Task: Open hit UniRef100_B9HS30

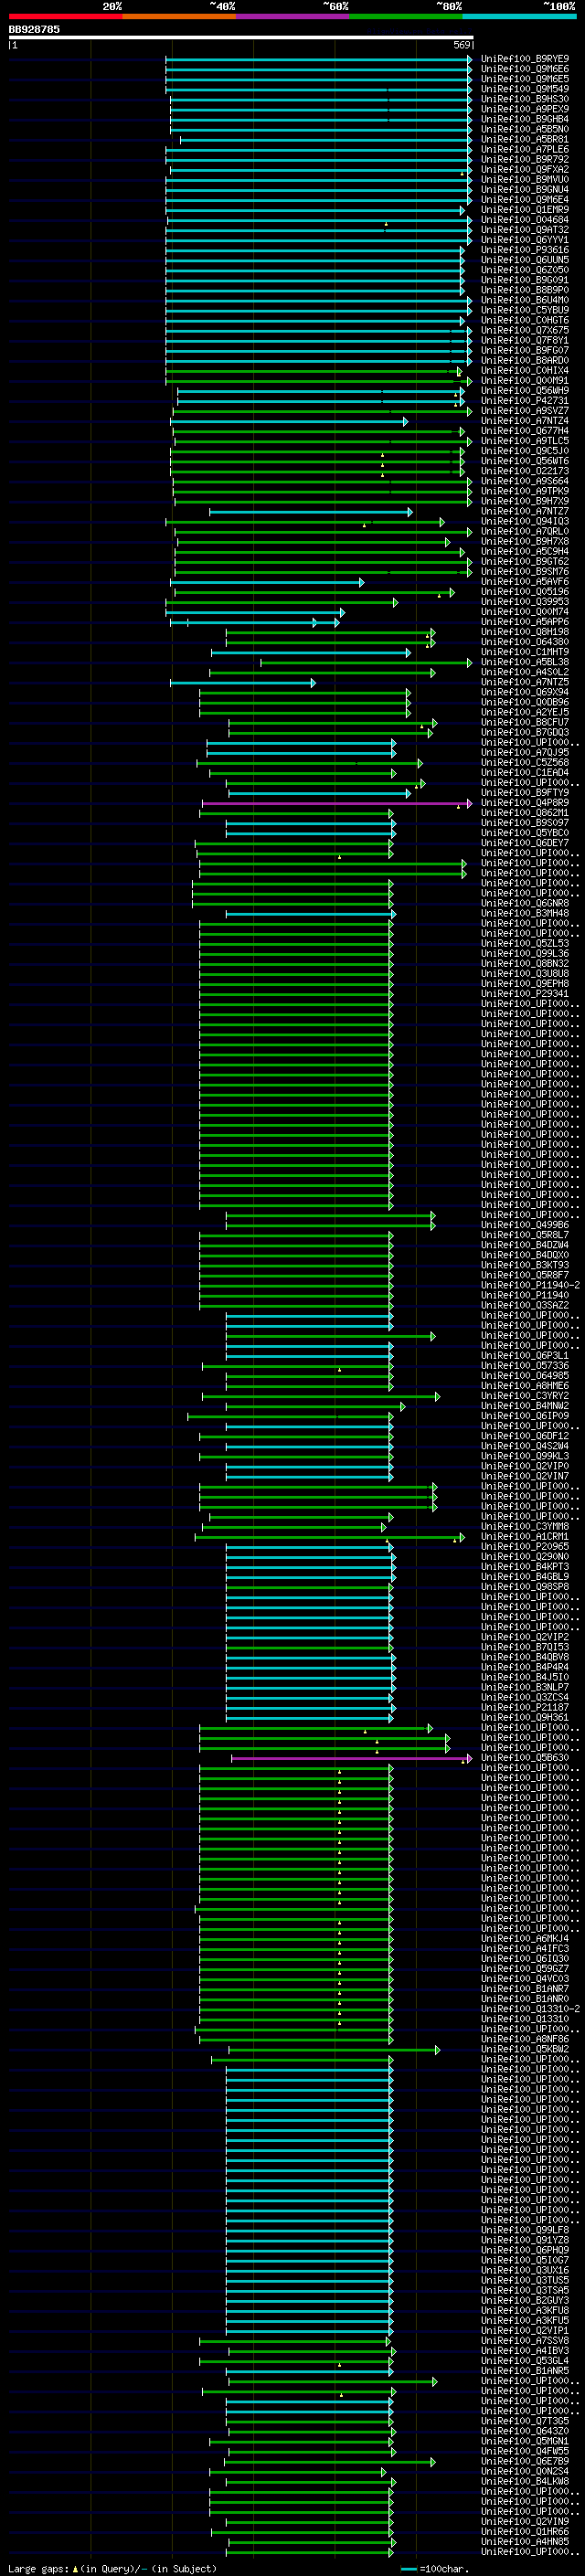Action: (x=525, y=99)
